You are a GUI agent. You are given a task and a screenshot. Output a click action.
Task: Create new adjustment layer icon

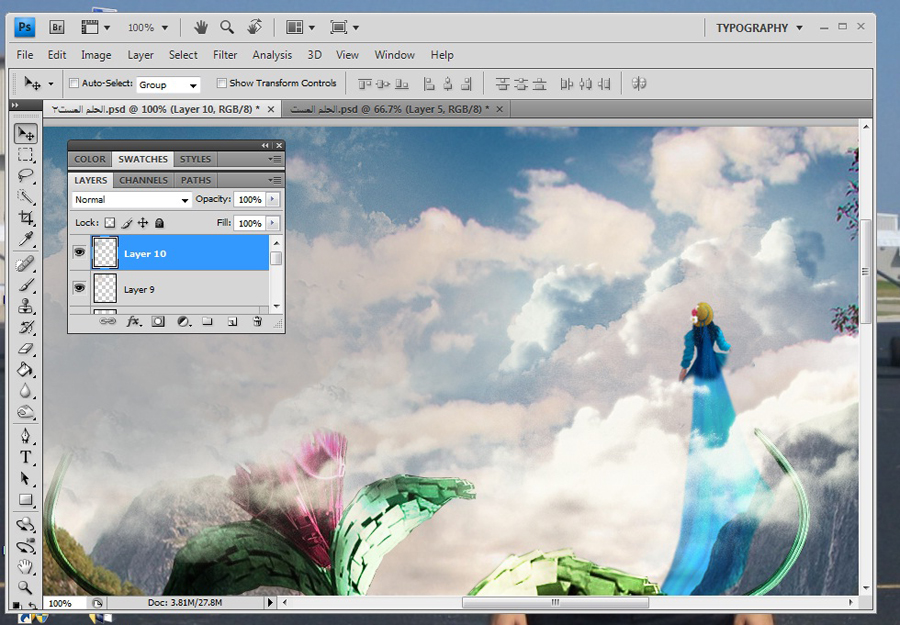[x=184, y=321]
